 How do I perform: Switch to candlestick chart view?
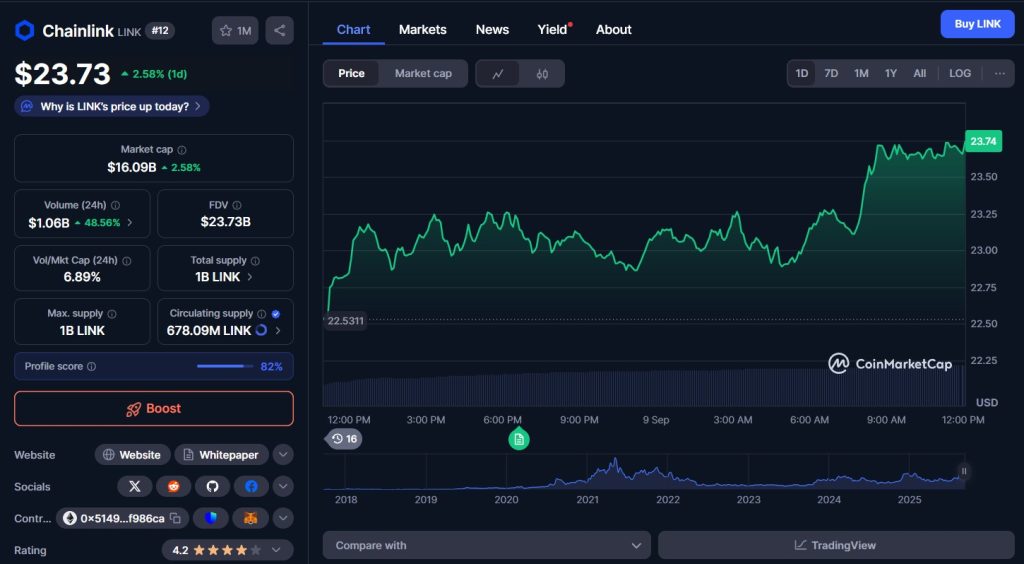(542, 74)
